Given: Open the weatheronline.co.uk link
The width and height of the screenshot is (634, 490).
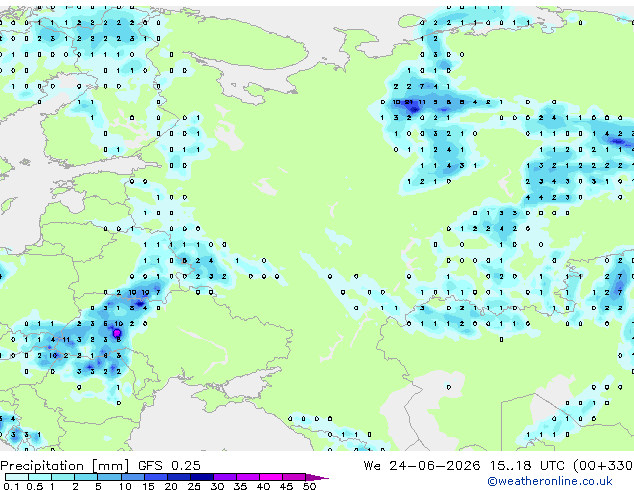Looking at the screenshot, I should point(550,481).
